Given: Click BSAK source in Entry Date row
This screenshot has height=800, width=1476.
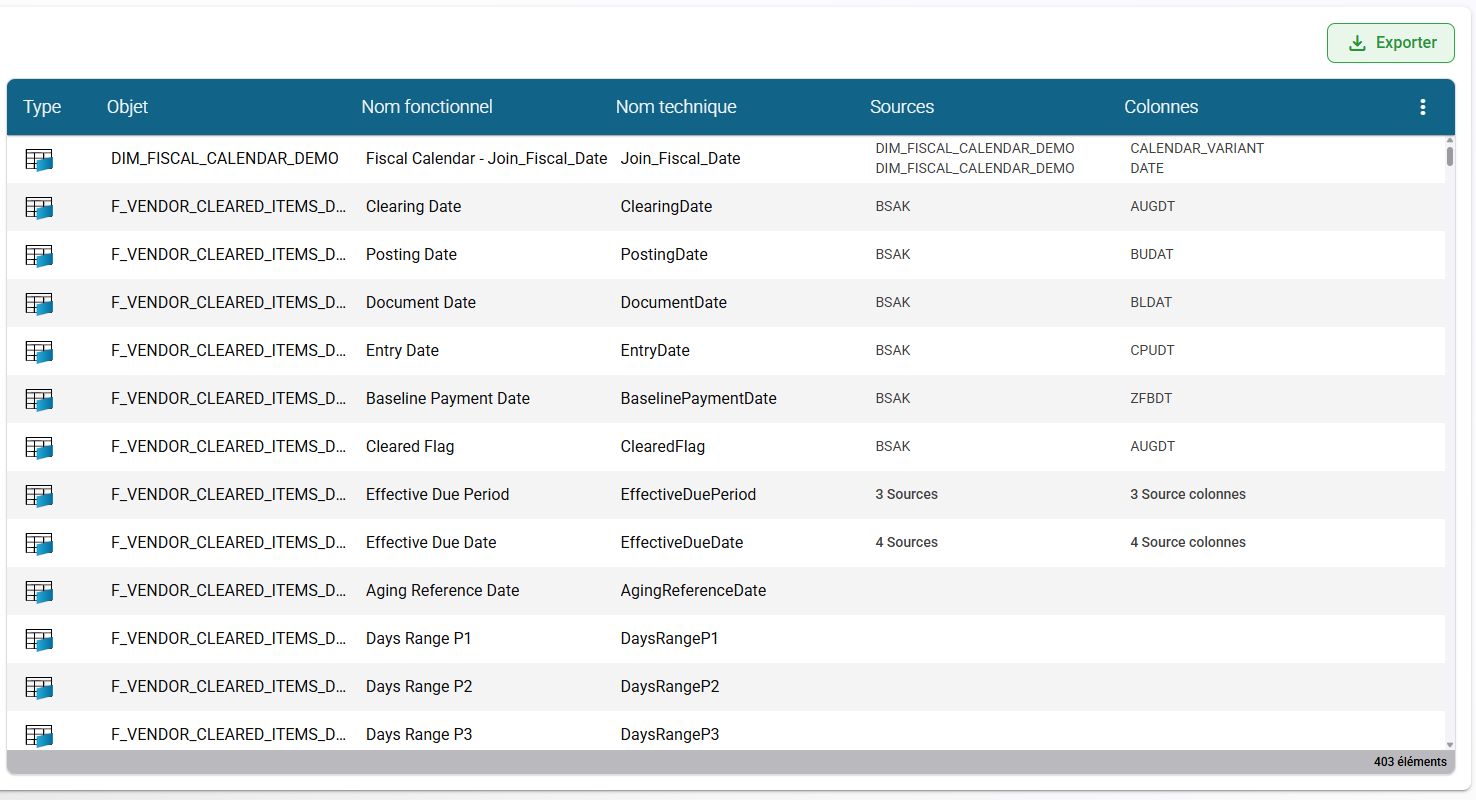Looking at the screenshot, I should coord(893,350).
